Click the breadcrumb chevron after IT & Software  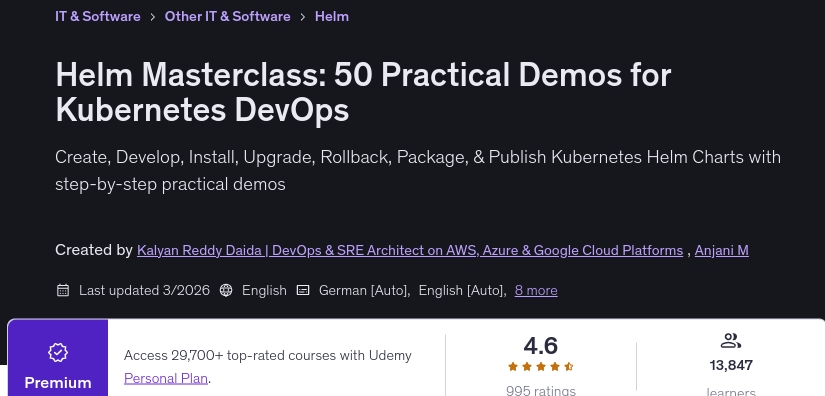click(153, 17)
